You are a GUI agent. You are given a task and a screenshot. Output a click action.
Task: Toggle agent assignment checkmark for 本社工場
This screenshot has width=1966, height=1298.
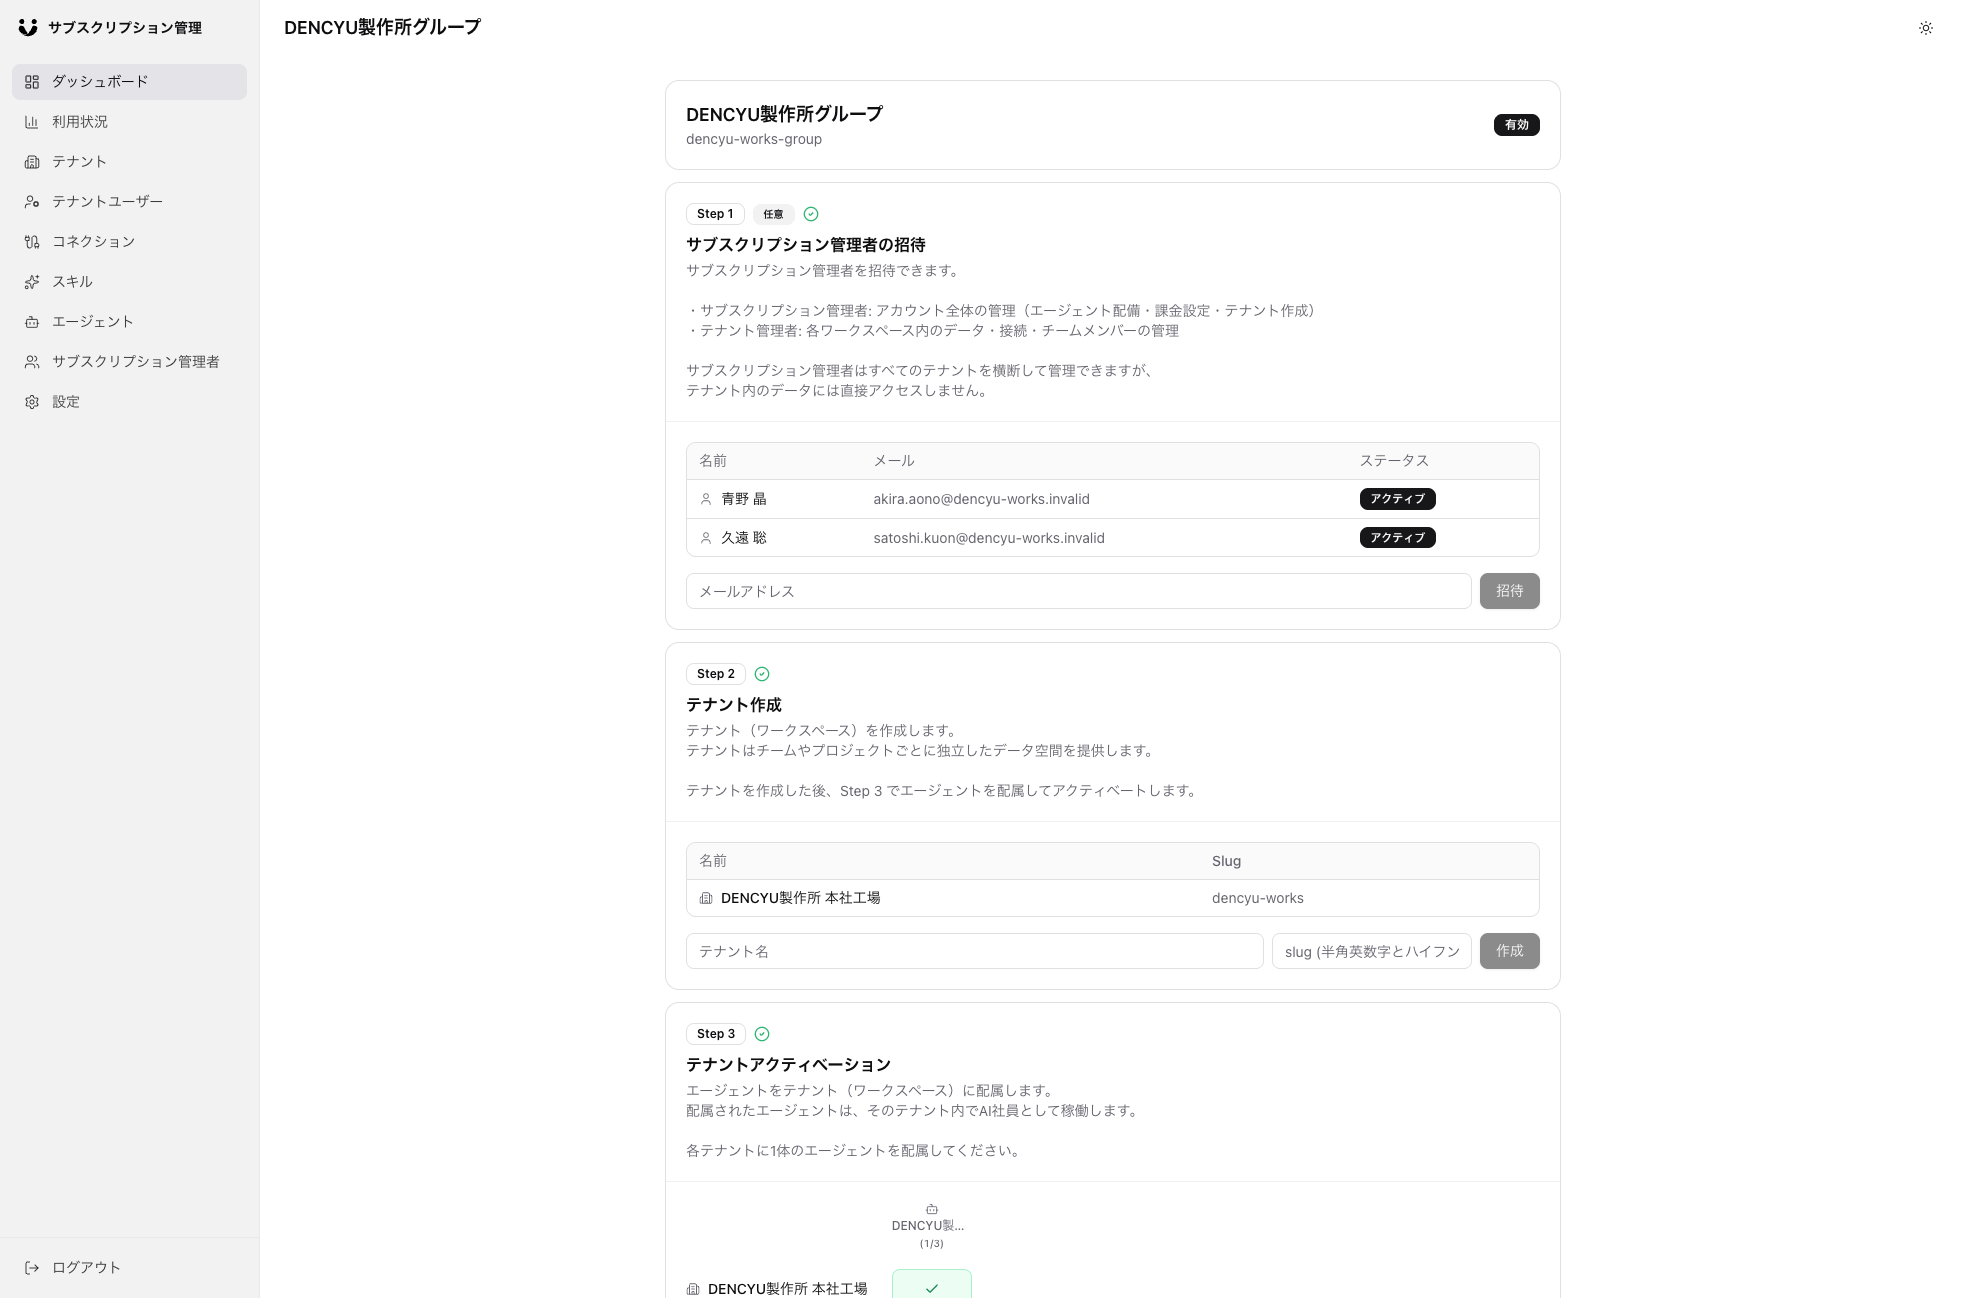932,1284
